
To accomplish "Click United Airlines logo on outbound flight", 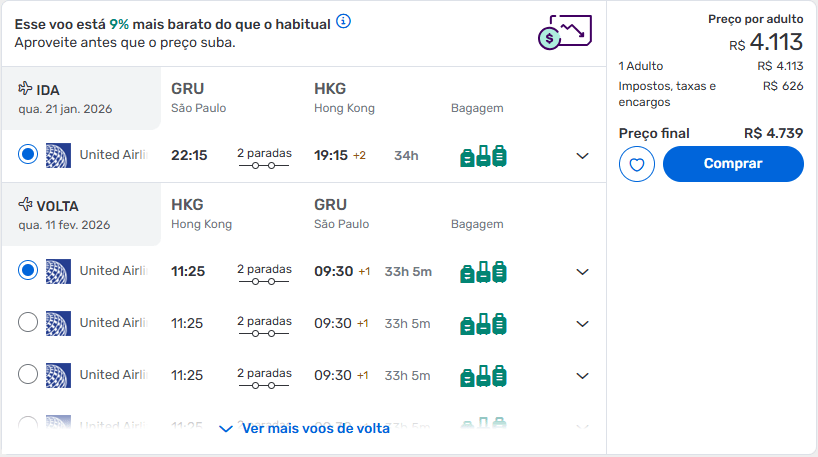I will tap(58, 155).
